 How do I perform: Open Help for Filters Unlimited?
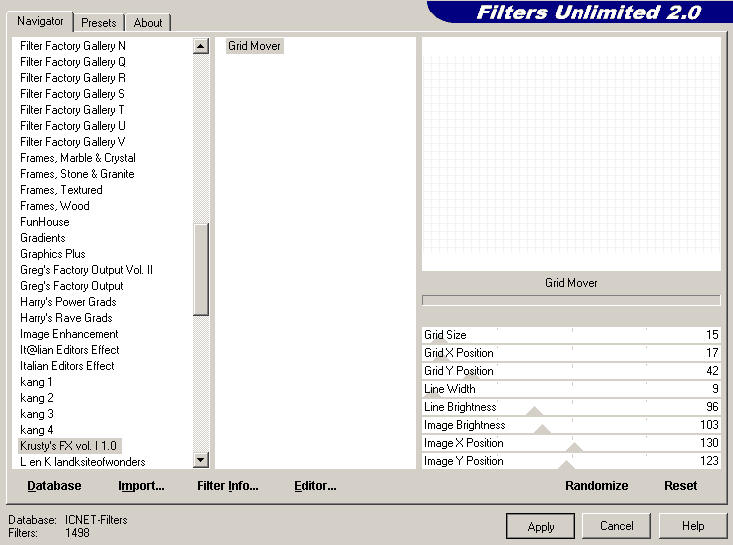click(693, 525)
